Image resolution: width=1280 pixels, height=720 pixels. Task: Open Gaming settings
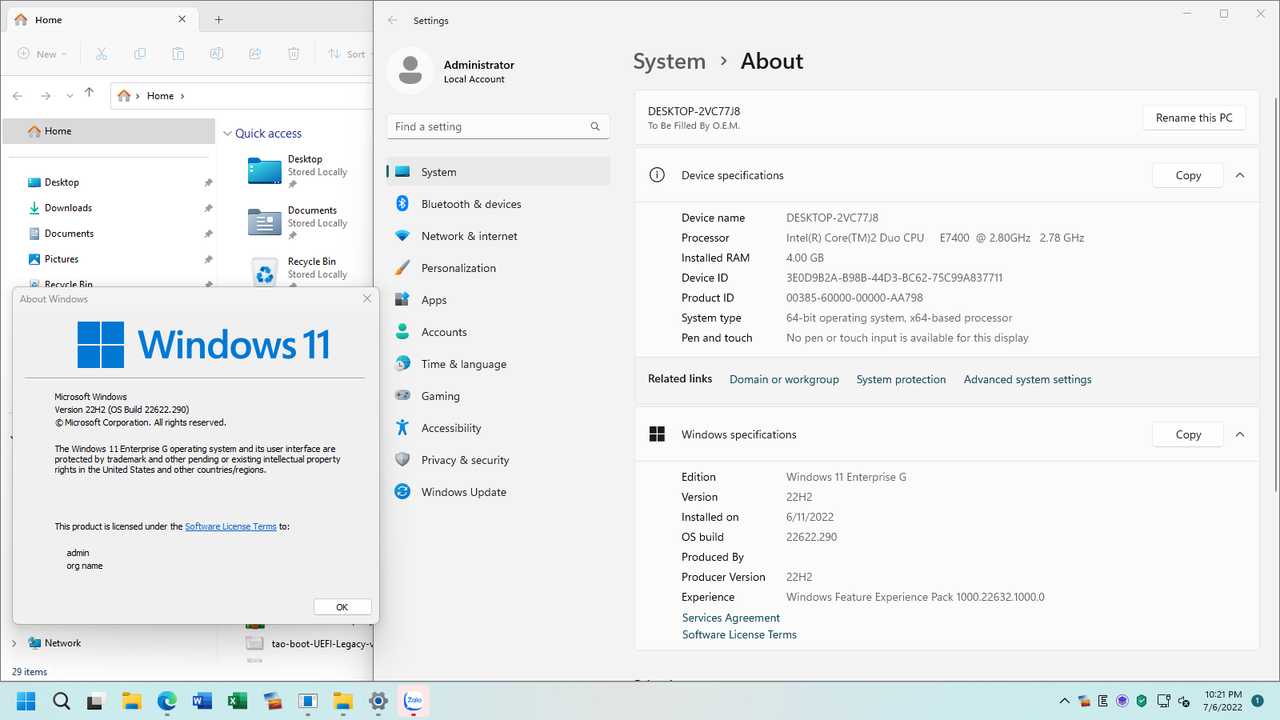[498, 396]
